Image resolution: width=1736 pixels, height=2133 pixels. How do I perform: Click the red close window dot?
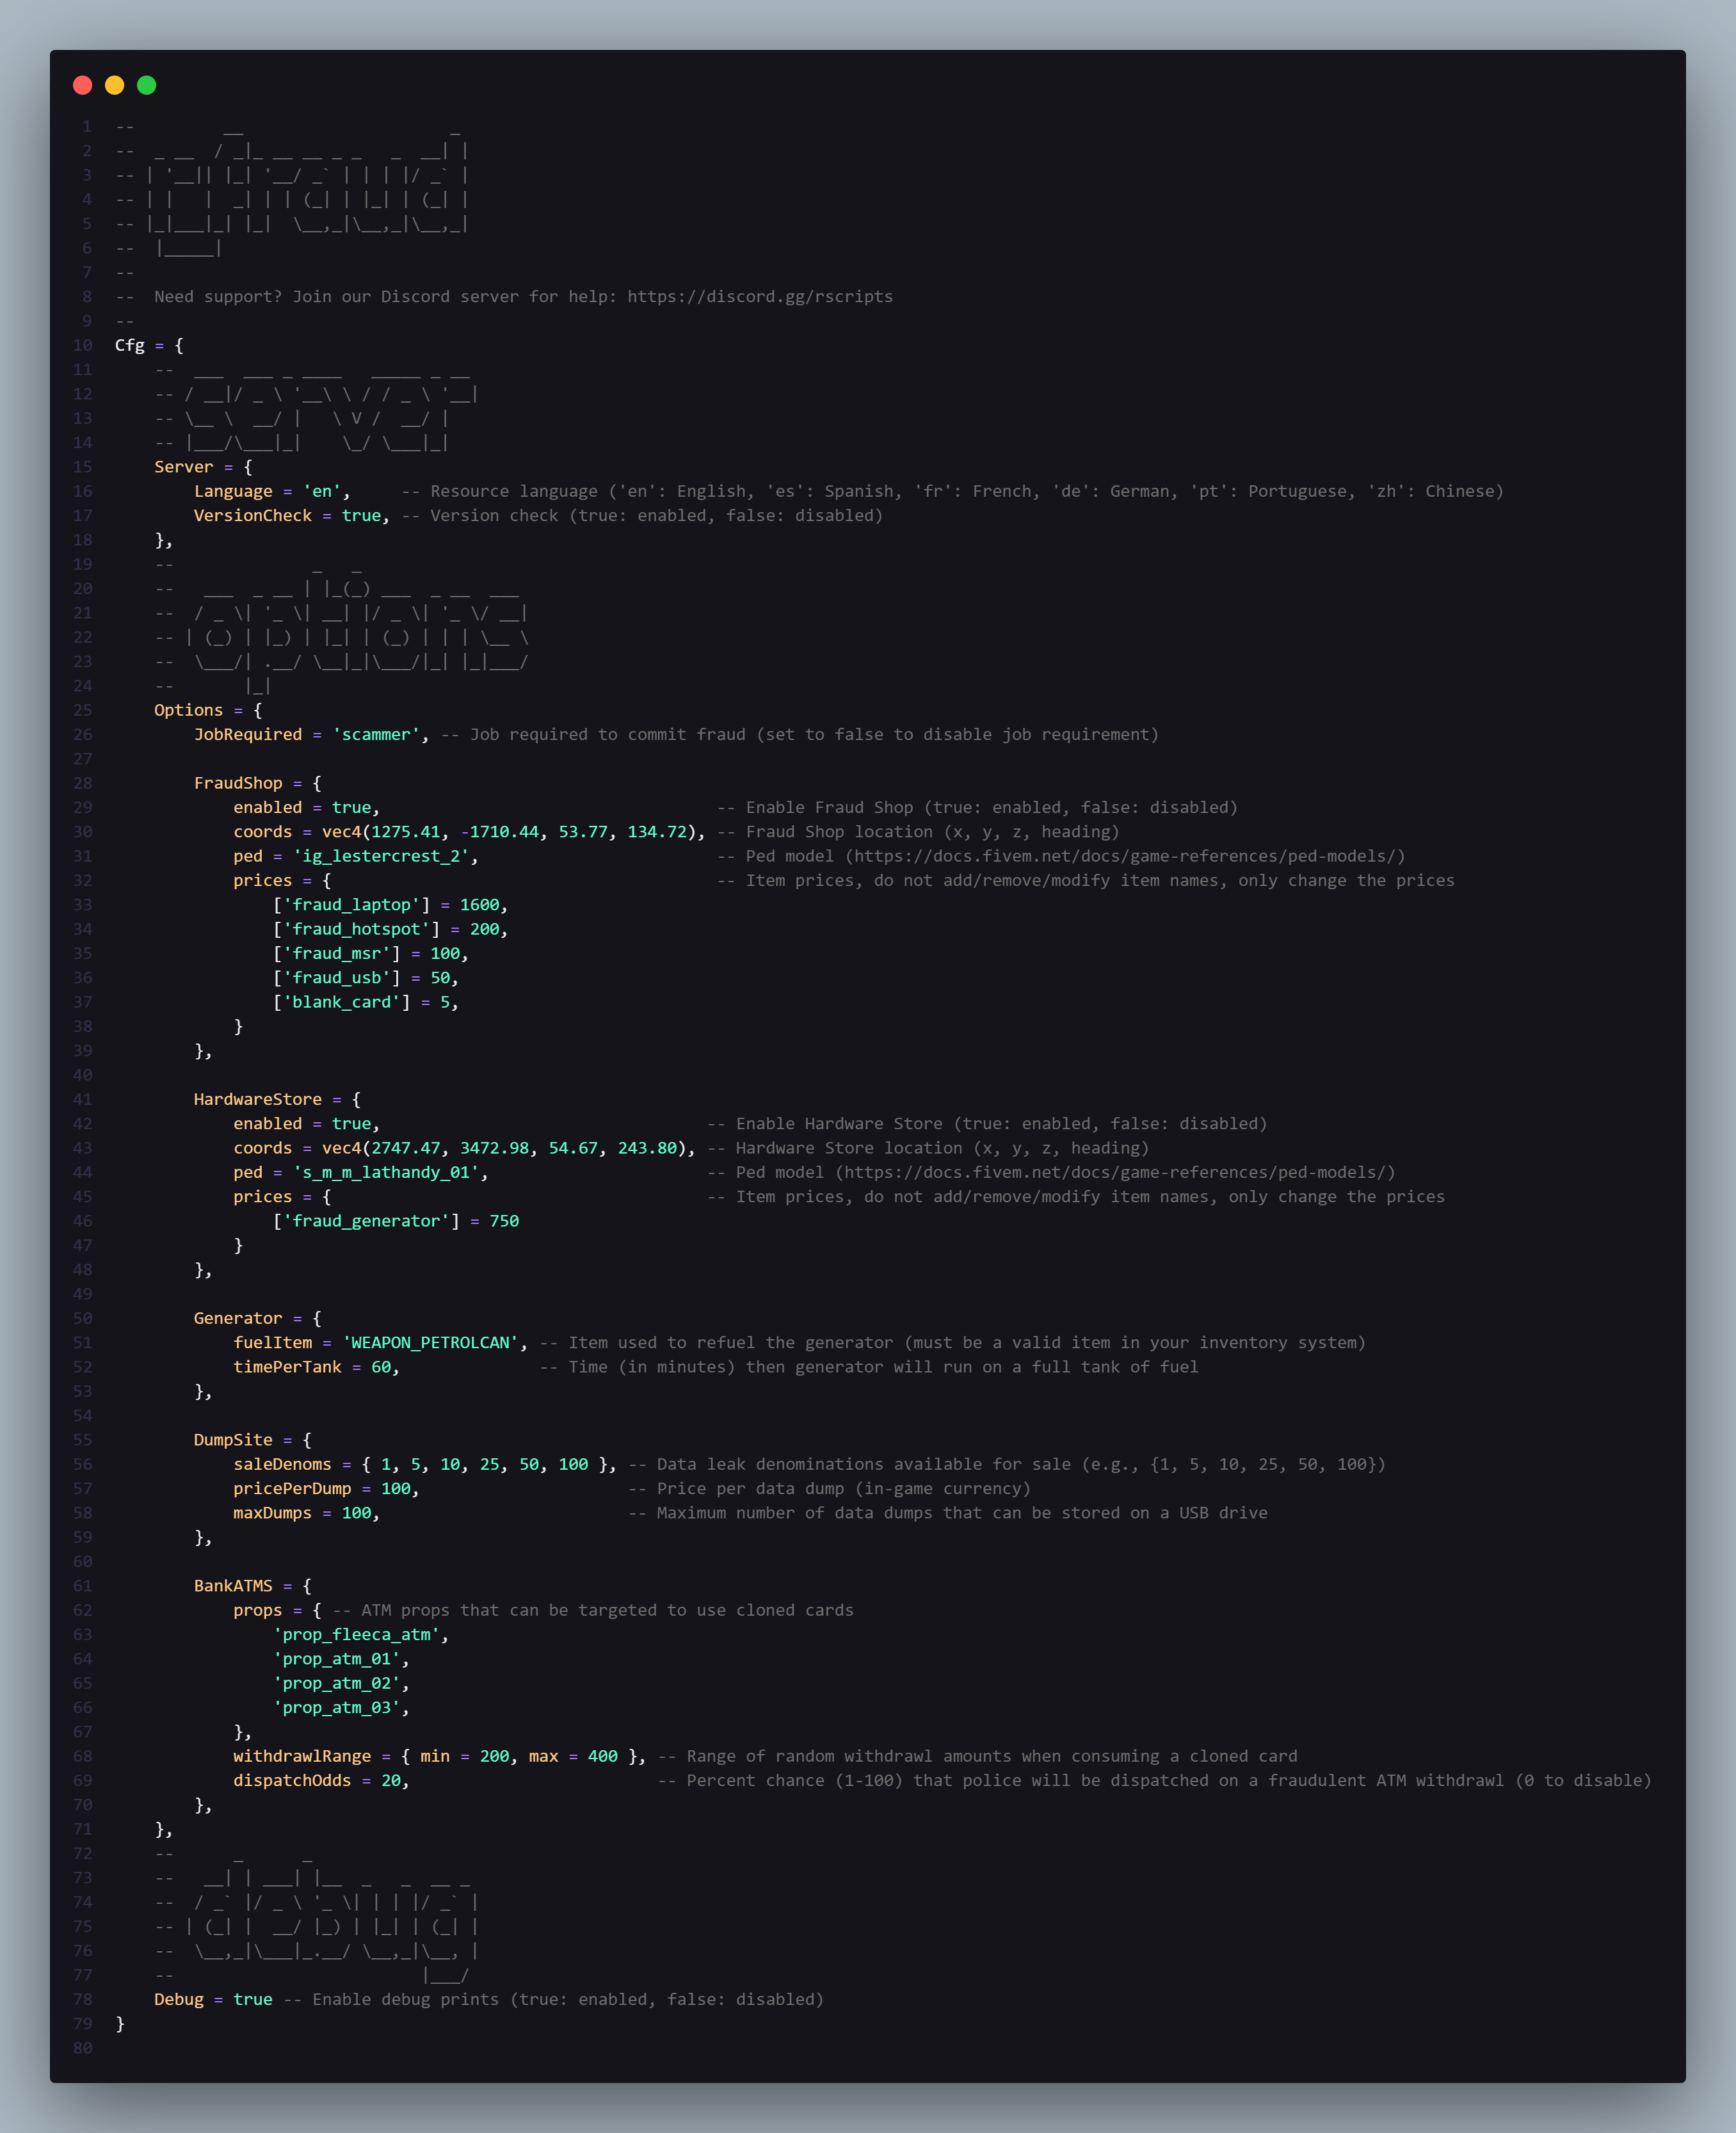(x=83, y=85)
